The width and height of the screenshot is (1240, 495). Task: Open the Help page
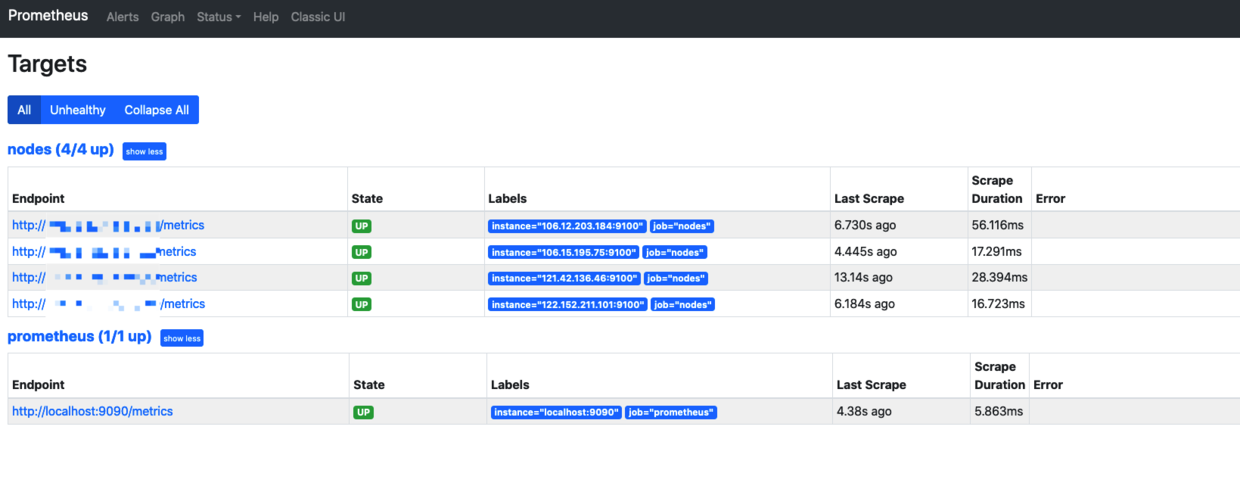click(x=266, y=17)
